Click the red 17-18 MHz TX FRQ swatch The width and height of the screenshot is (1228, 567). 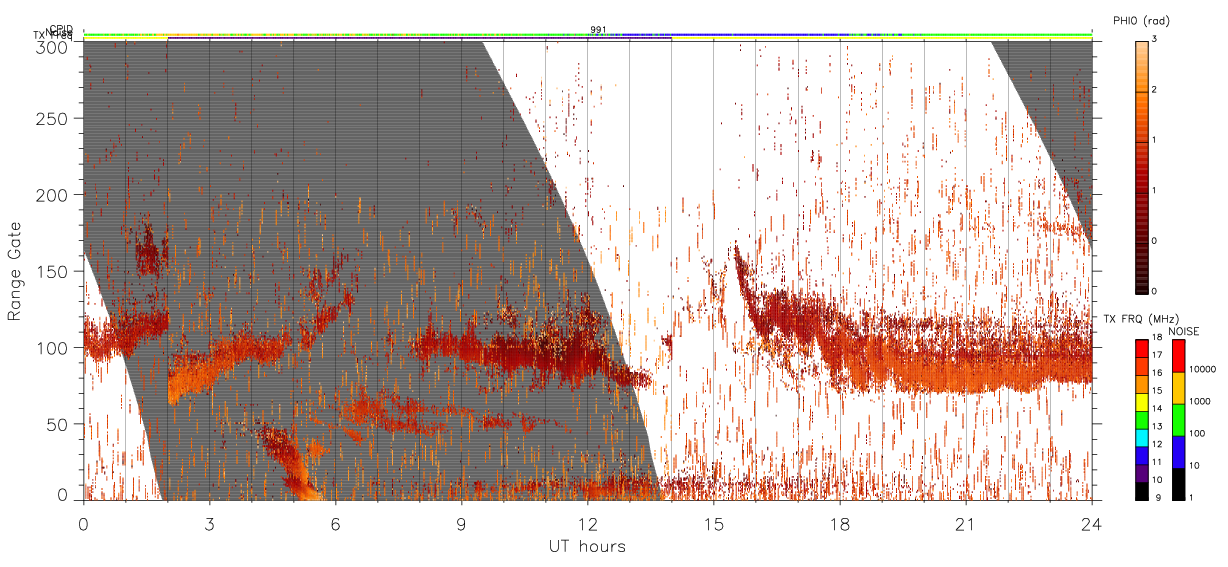tap(1141, 347)
